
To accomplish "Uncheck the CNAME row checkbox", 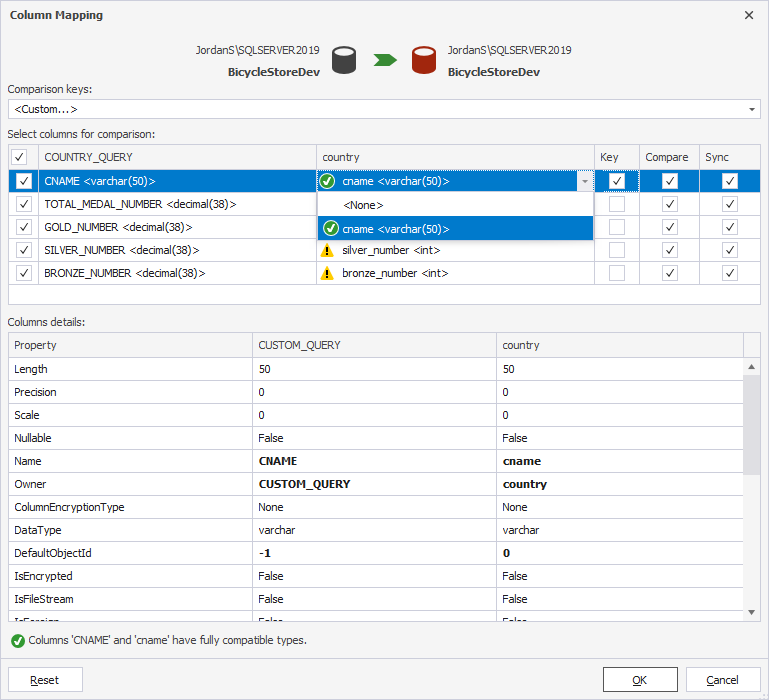I will pos(24,181).
